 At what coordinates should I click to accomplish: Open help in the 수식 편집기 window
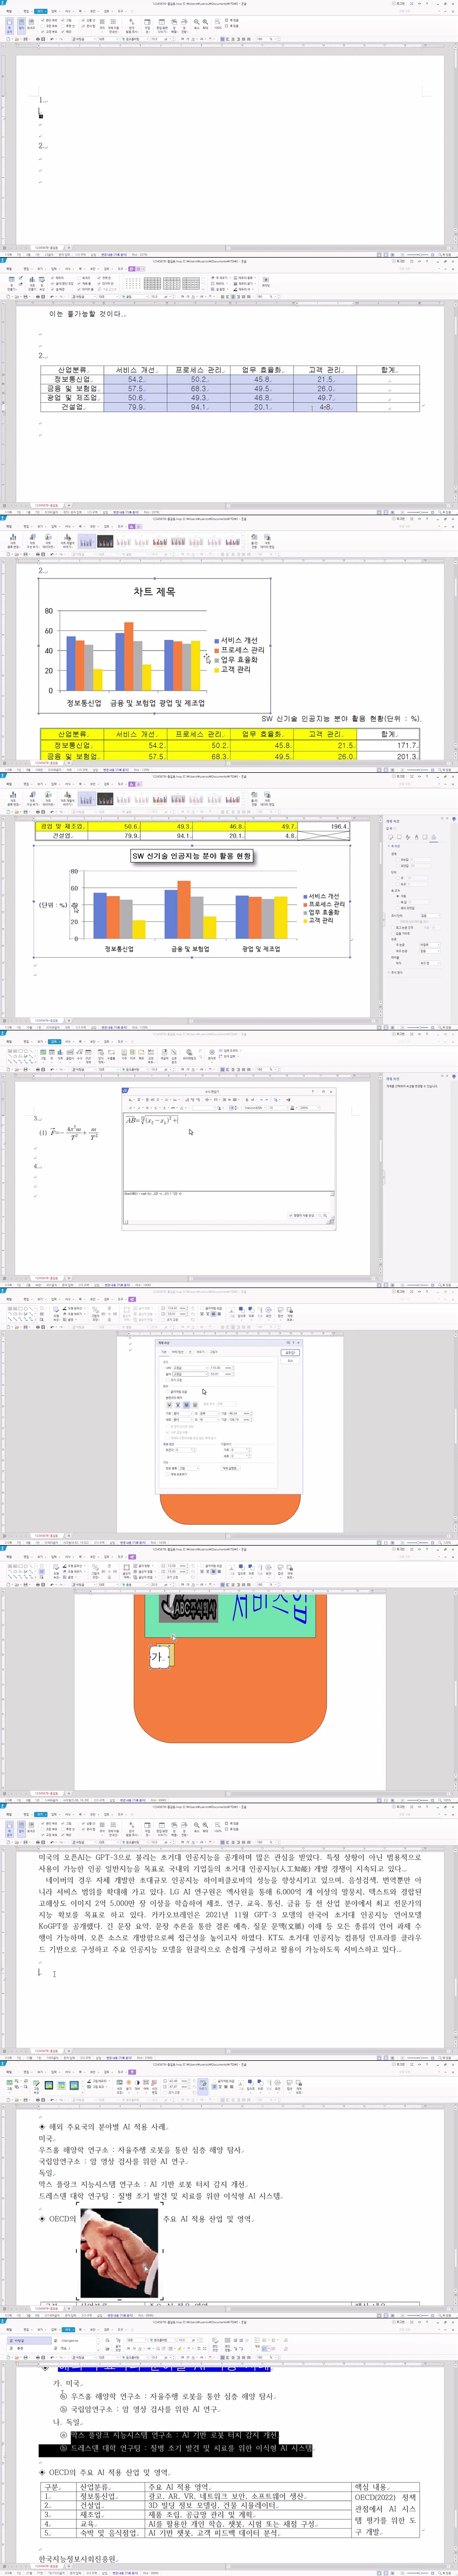click(x=311, y=1091)
